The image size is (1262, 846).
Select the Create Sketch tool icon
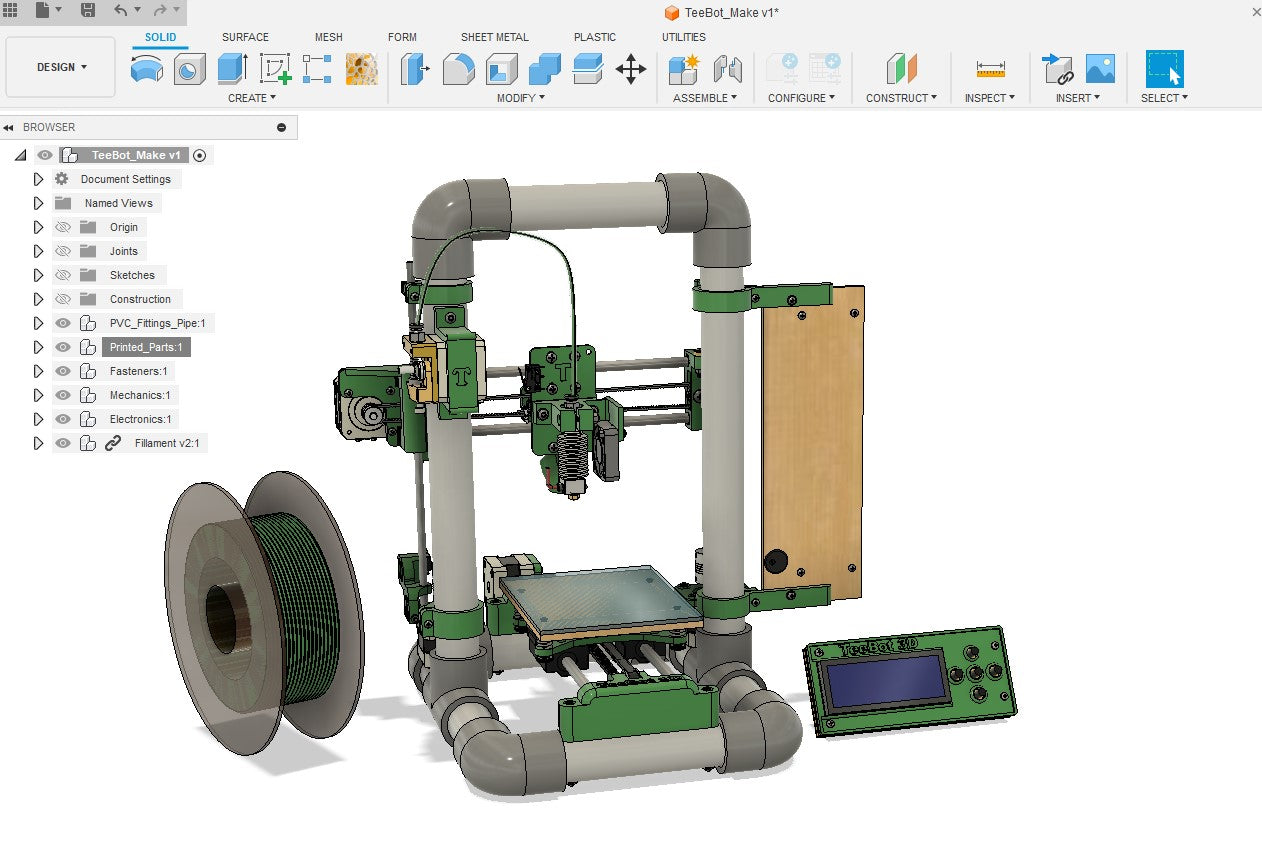tap(275, 69)
